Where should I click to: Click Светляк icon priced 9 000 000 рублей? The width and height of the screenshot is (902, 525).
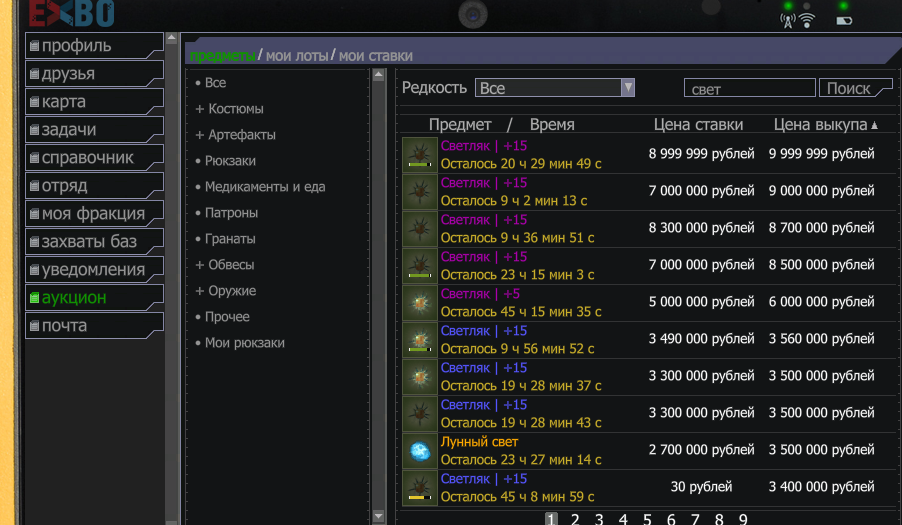(x=420, y=191)
